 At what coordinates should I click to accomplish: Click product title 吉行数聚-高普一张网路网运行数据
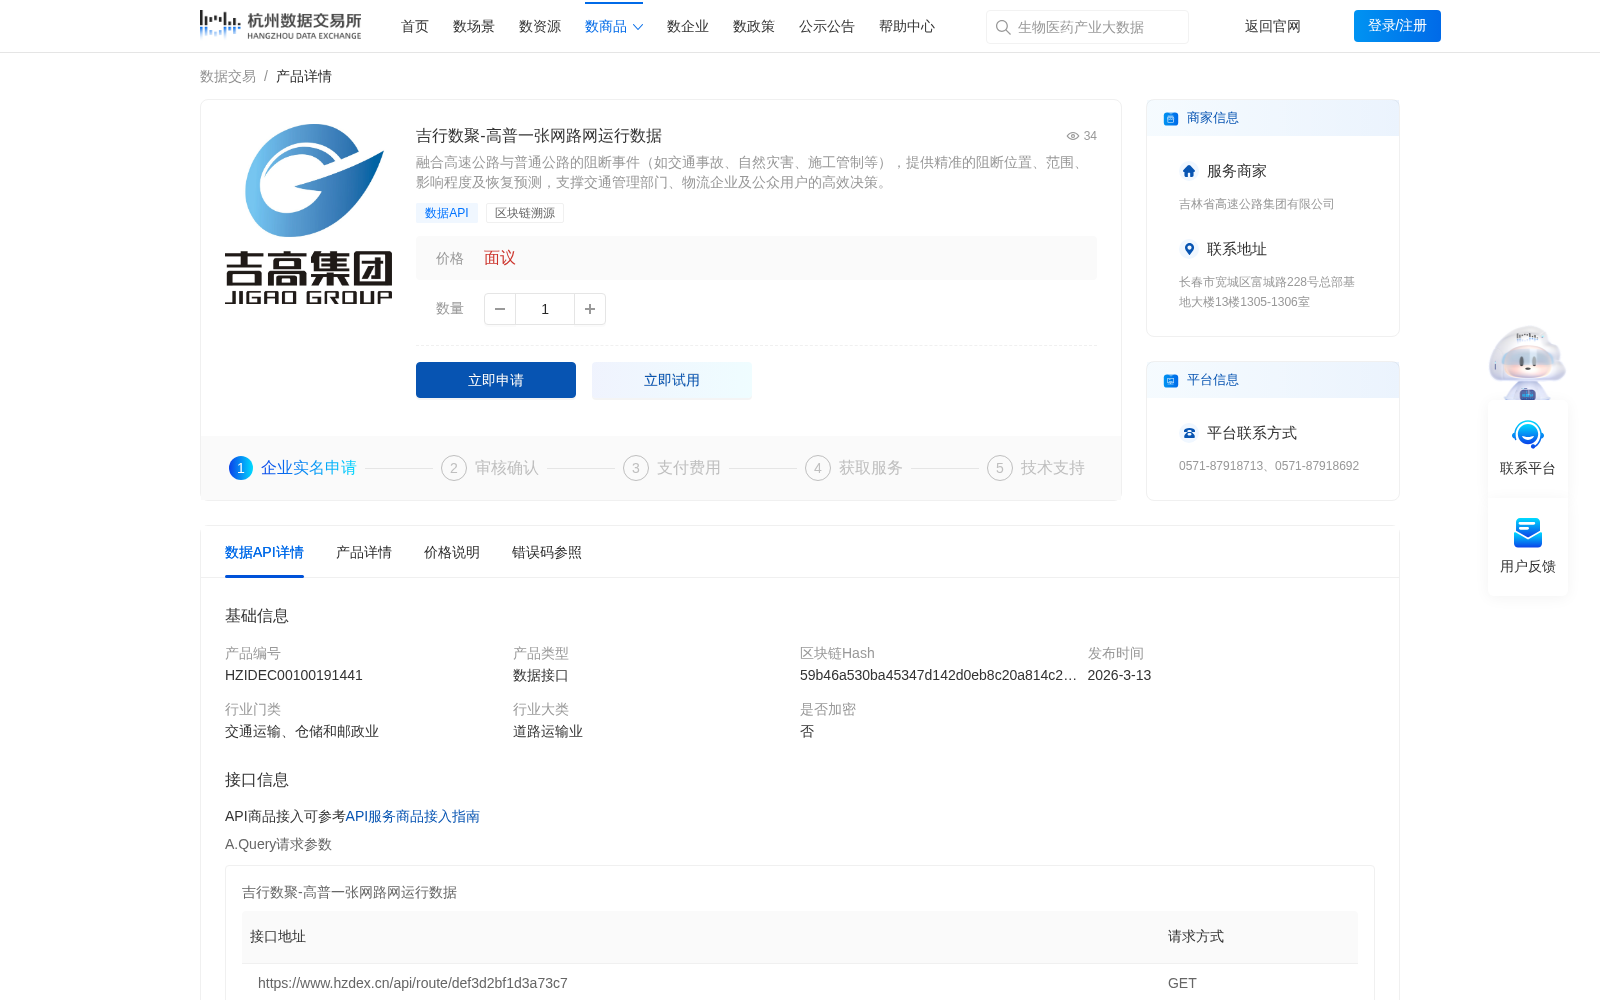[539, 136]
